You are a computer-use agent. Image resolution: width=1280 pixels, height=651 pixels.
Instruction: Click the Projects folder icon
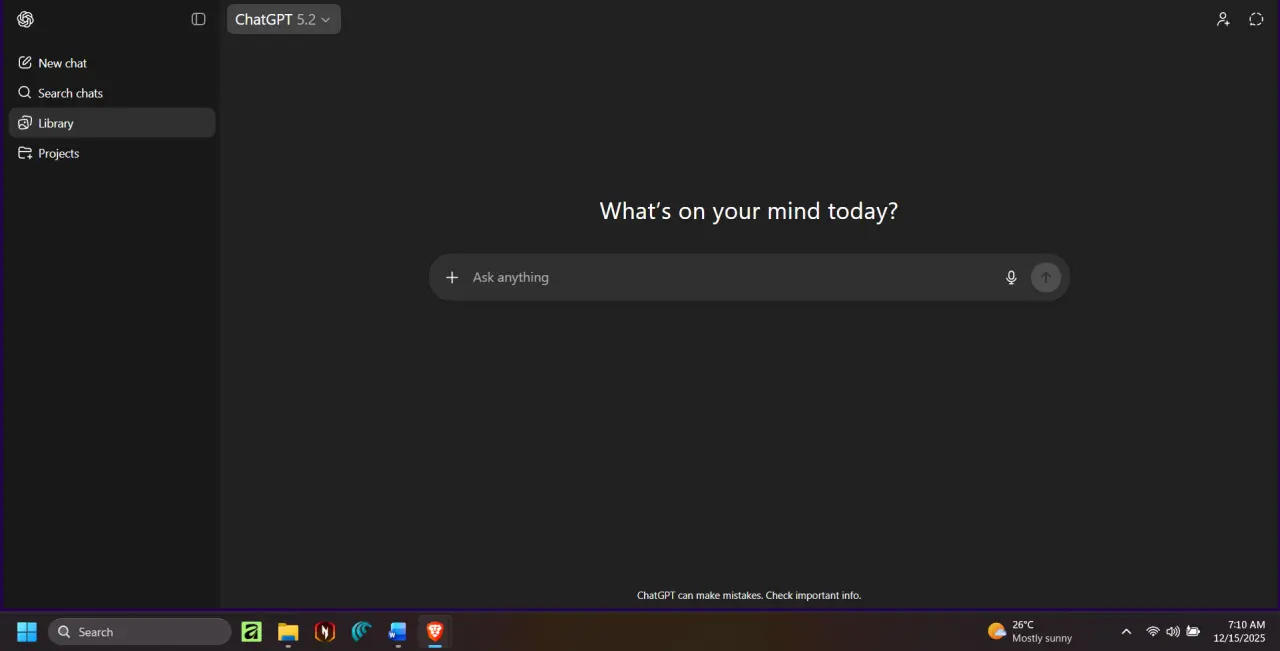point(25,153)
